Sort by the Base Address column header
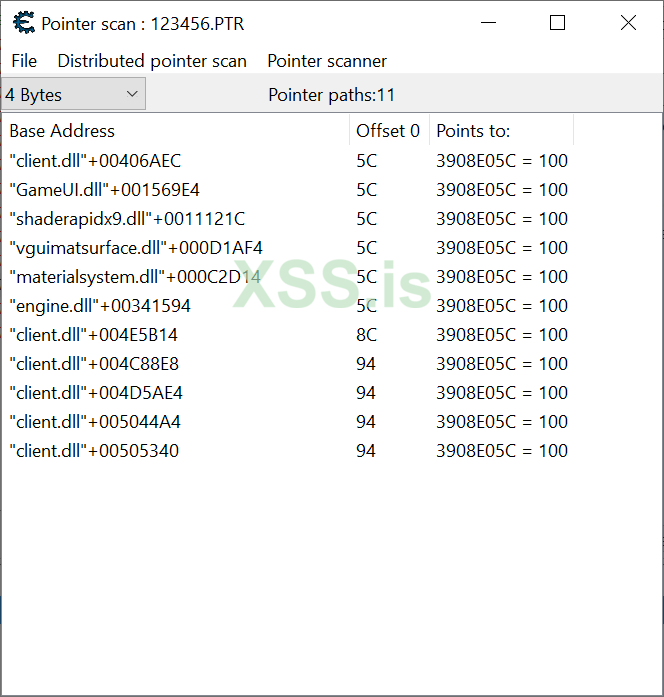The height and width of the screenshot is (697, 664). [x=62, y=131]
